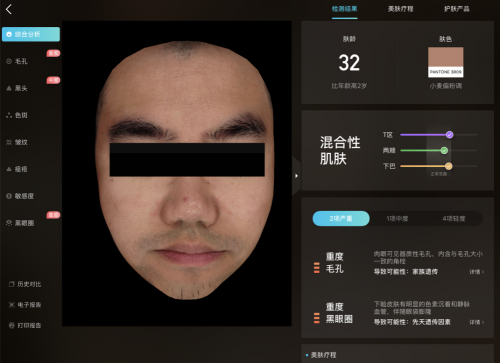This screenshot has height=363, width=500.
Task: Click the 美肤疗程 section header at the bottom
Action: pyautogui.click(x=323, y=355)
